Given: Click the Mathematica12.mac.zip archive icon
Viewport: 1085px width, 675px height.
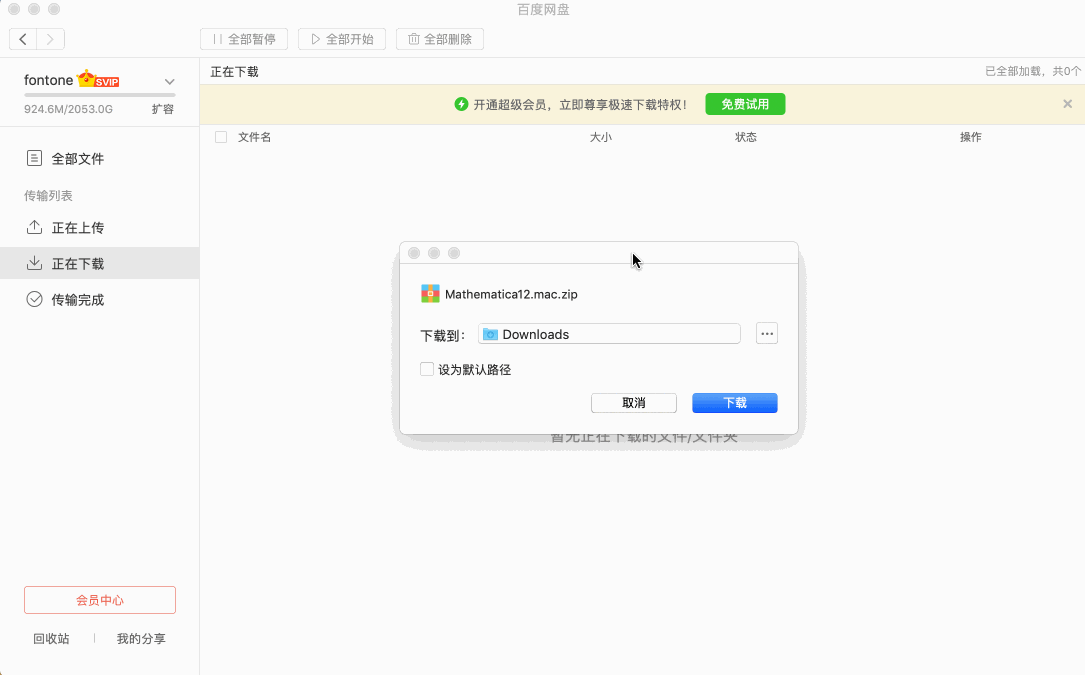Looking at the screenshot, I should [430, 294].
